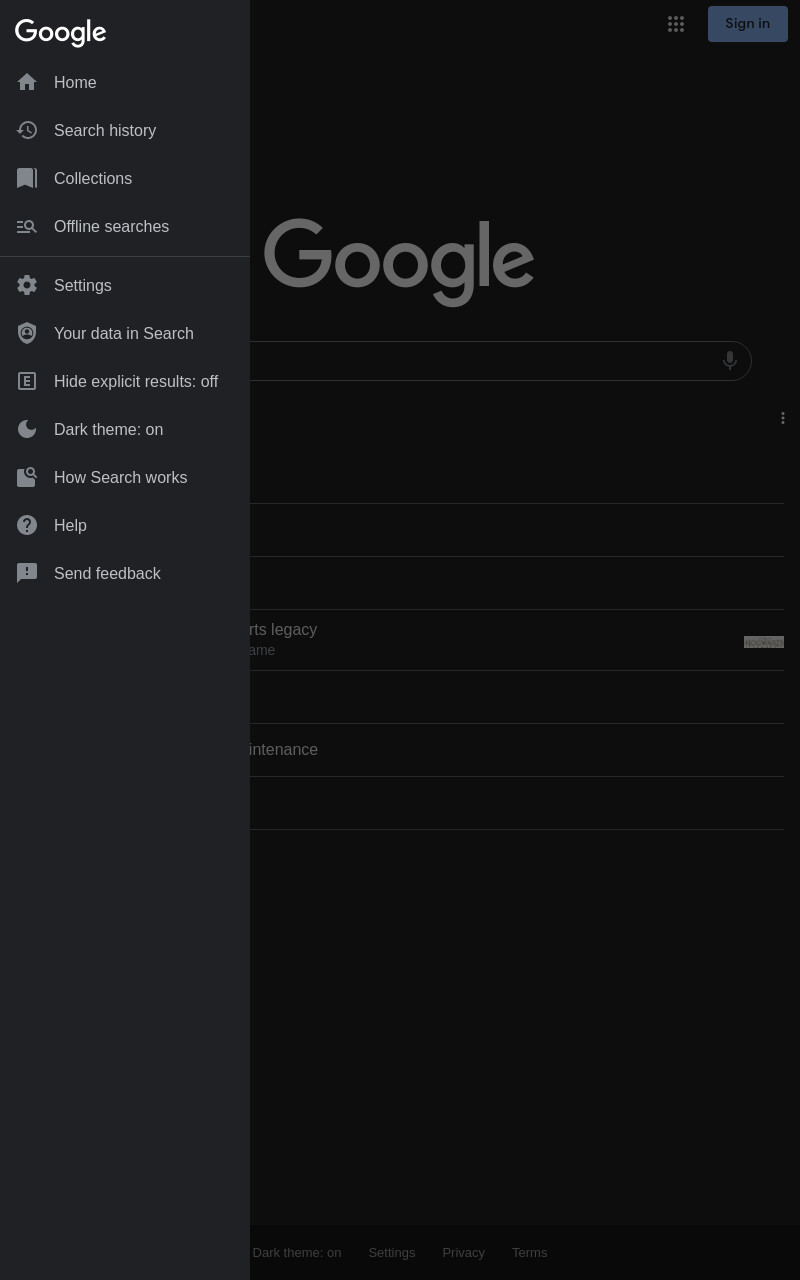The image size is (800, 1280).
Task: Click the Help question mark icon
Action: [27, 525]
